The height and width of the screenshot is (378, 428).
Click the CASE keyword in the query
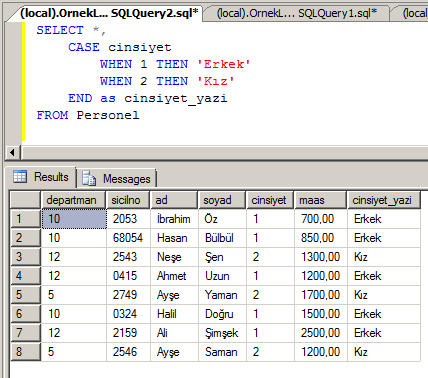[x=84, y=47]
